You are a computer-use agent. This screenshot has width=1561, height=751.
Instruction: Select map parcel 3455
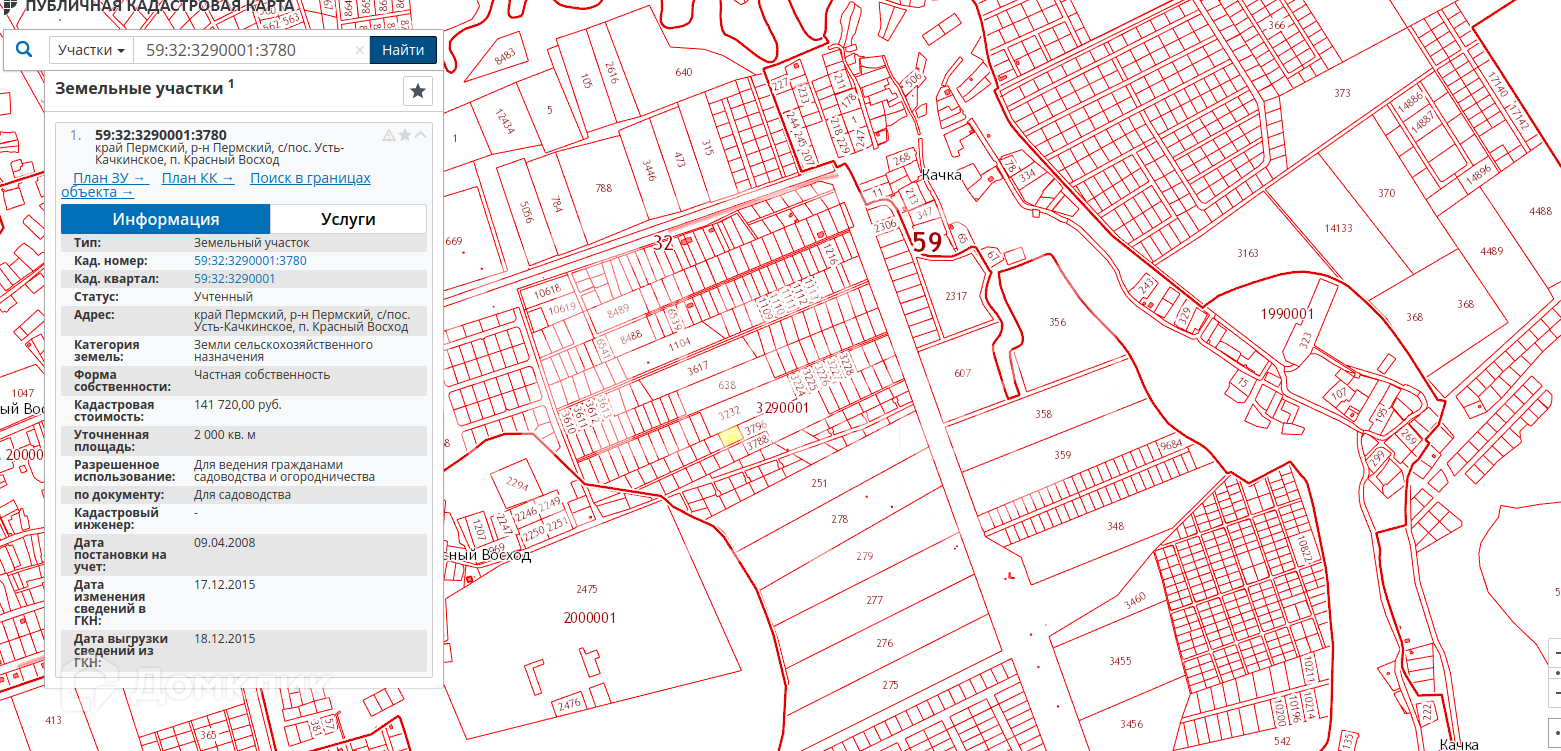point(1120,661)
